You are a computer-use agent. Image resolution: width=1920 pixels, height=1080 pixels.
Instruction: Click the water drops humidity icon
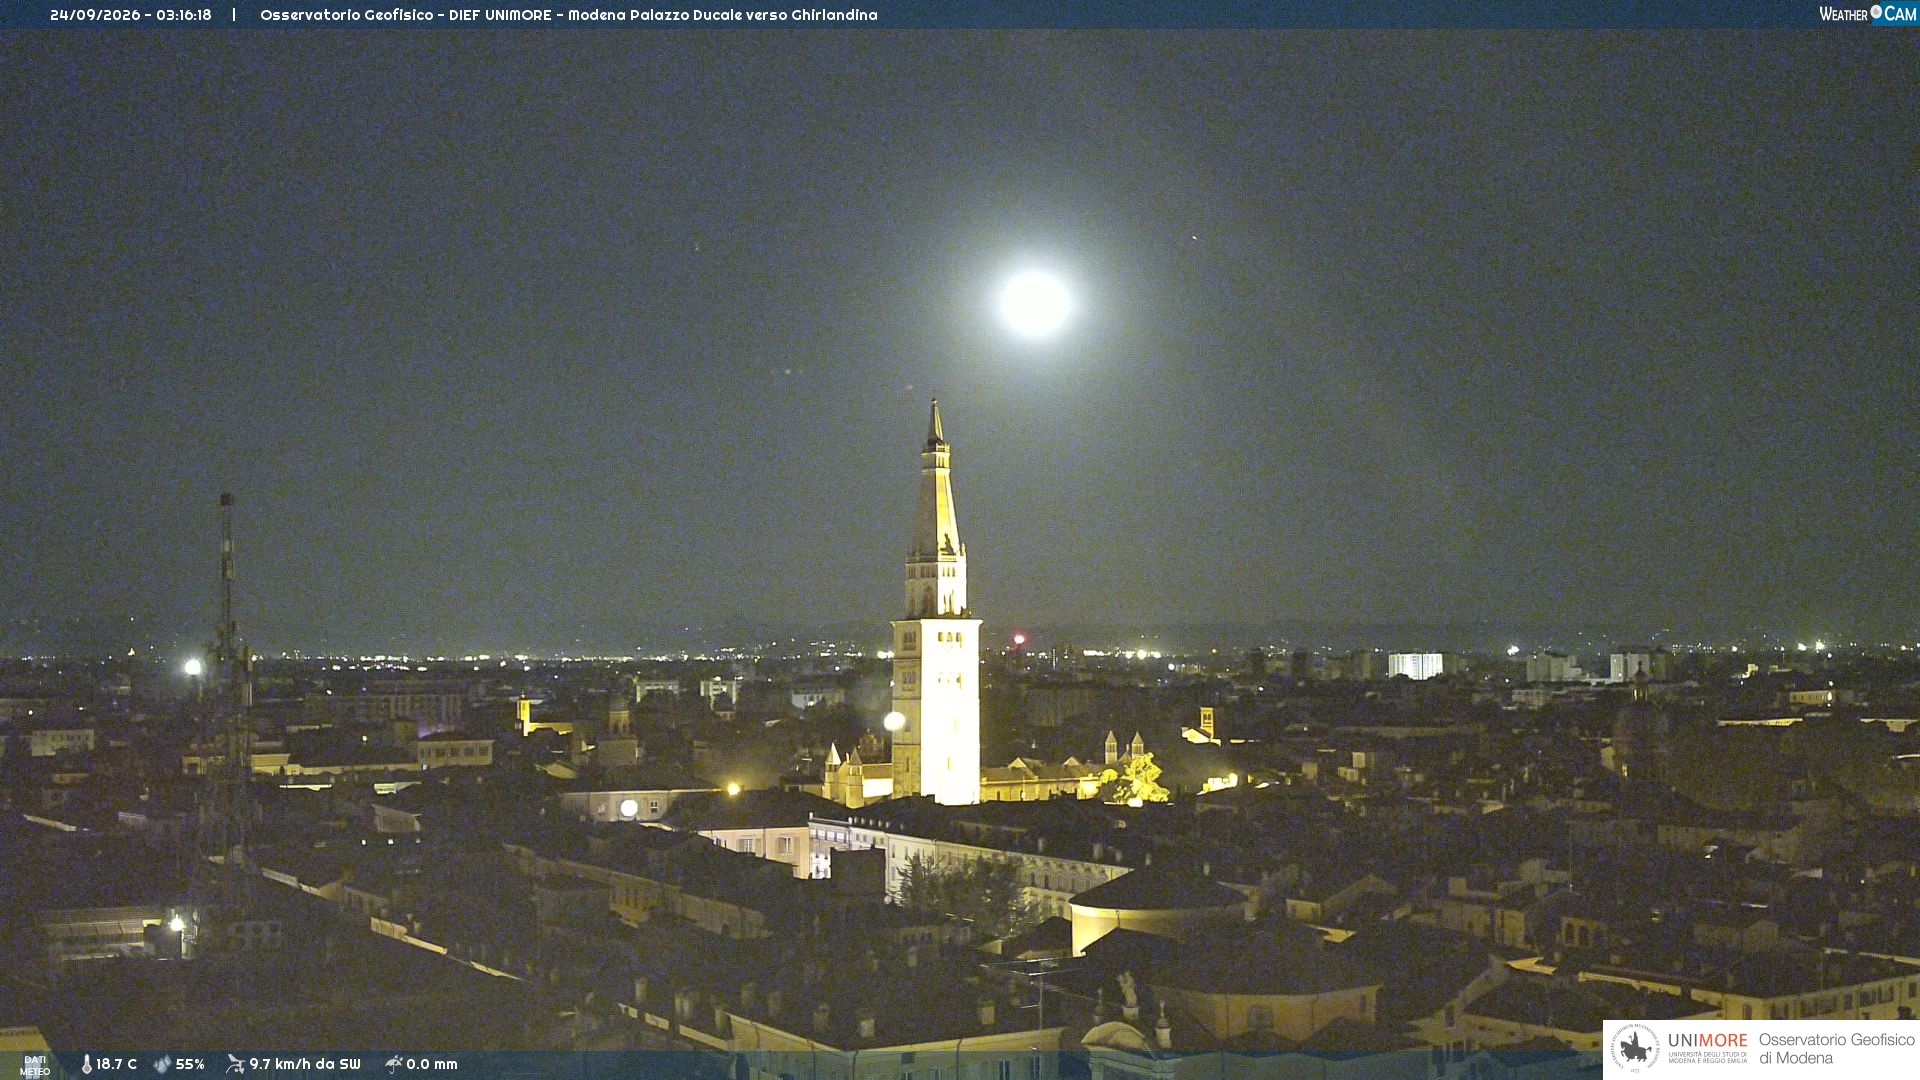coord(162,1064)
